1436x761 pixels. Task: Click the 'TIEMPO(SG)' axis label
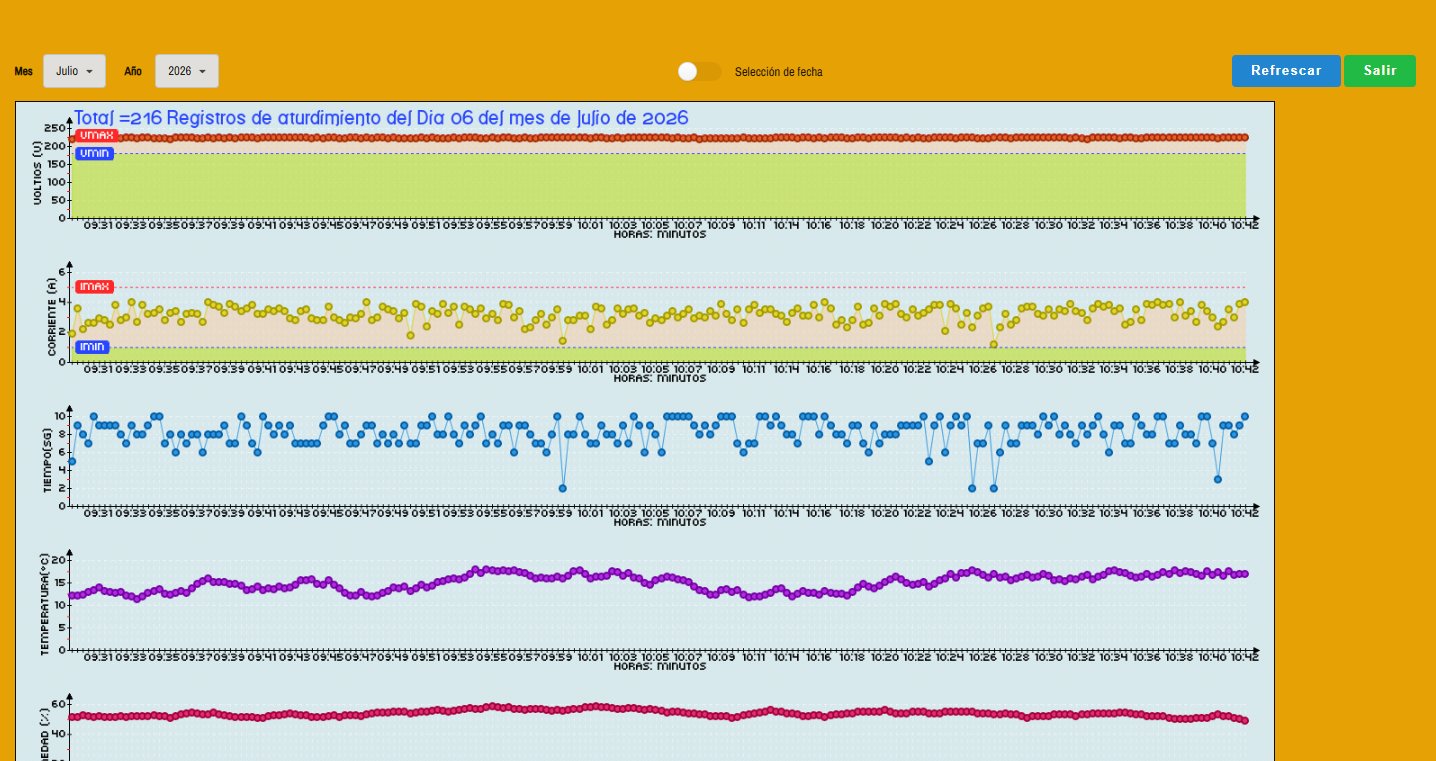point(47,461)
